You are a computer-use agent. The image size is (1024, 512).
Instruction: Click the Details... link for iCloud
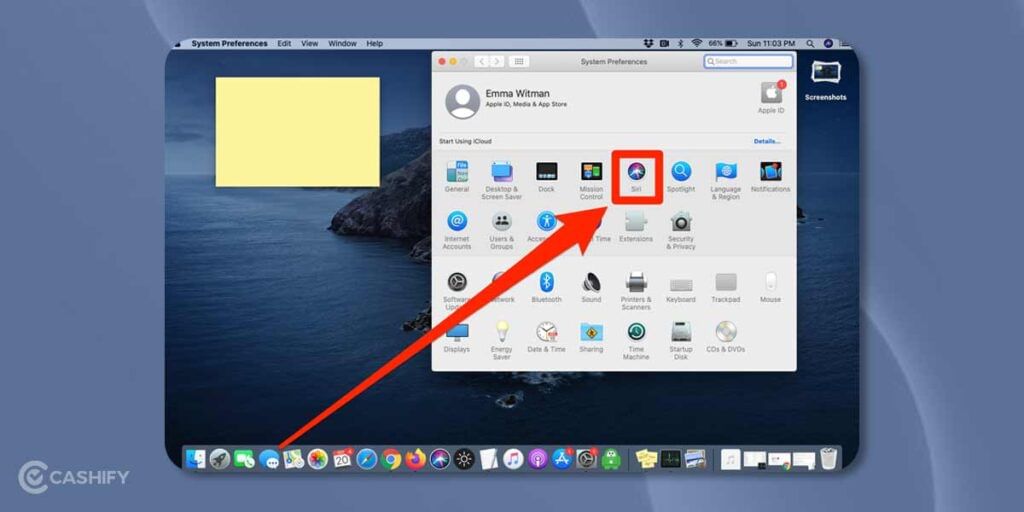tap(767, 141)
